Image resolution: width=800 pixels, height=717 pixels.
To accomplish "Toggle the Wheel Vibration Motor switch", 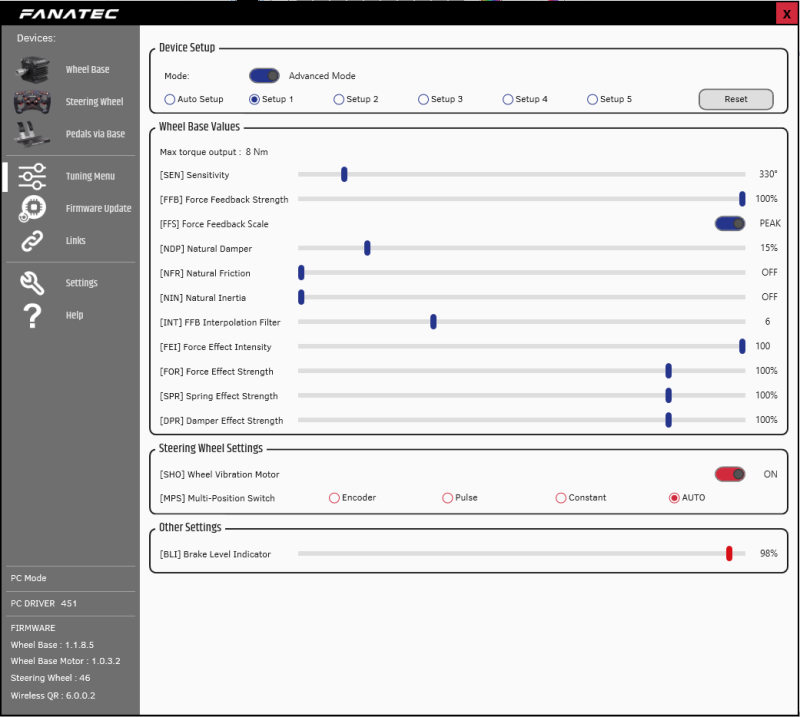I will pyautogui.click(x=730, y=474).
